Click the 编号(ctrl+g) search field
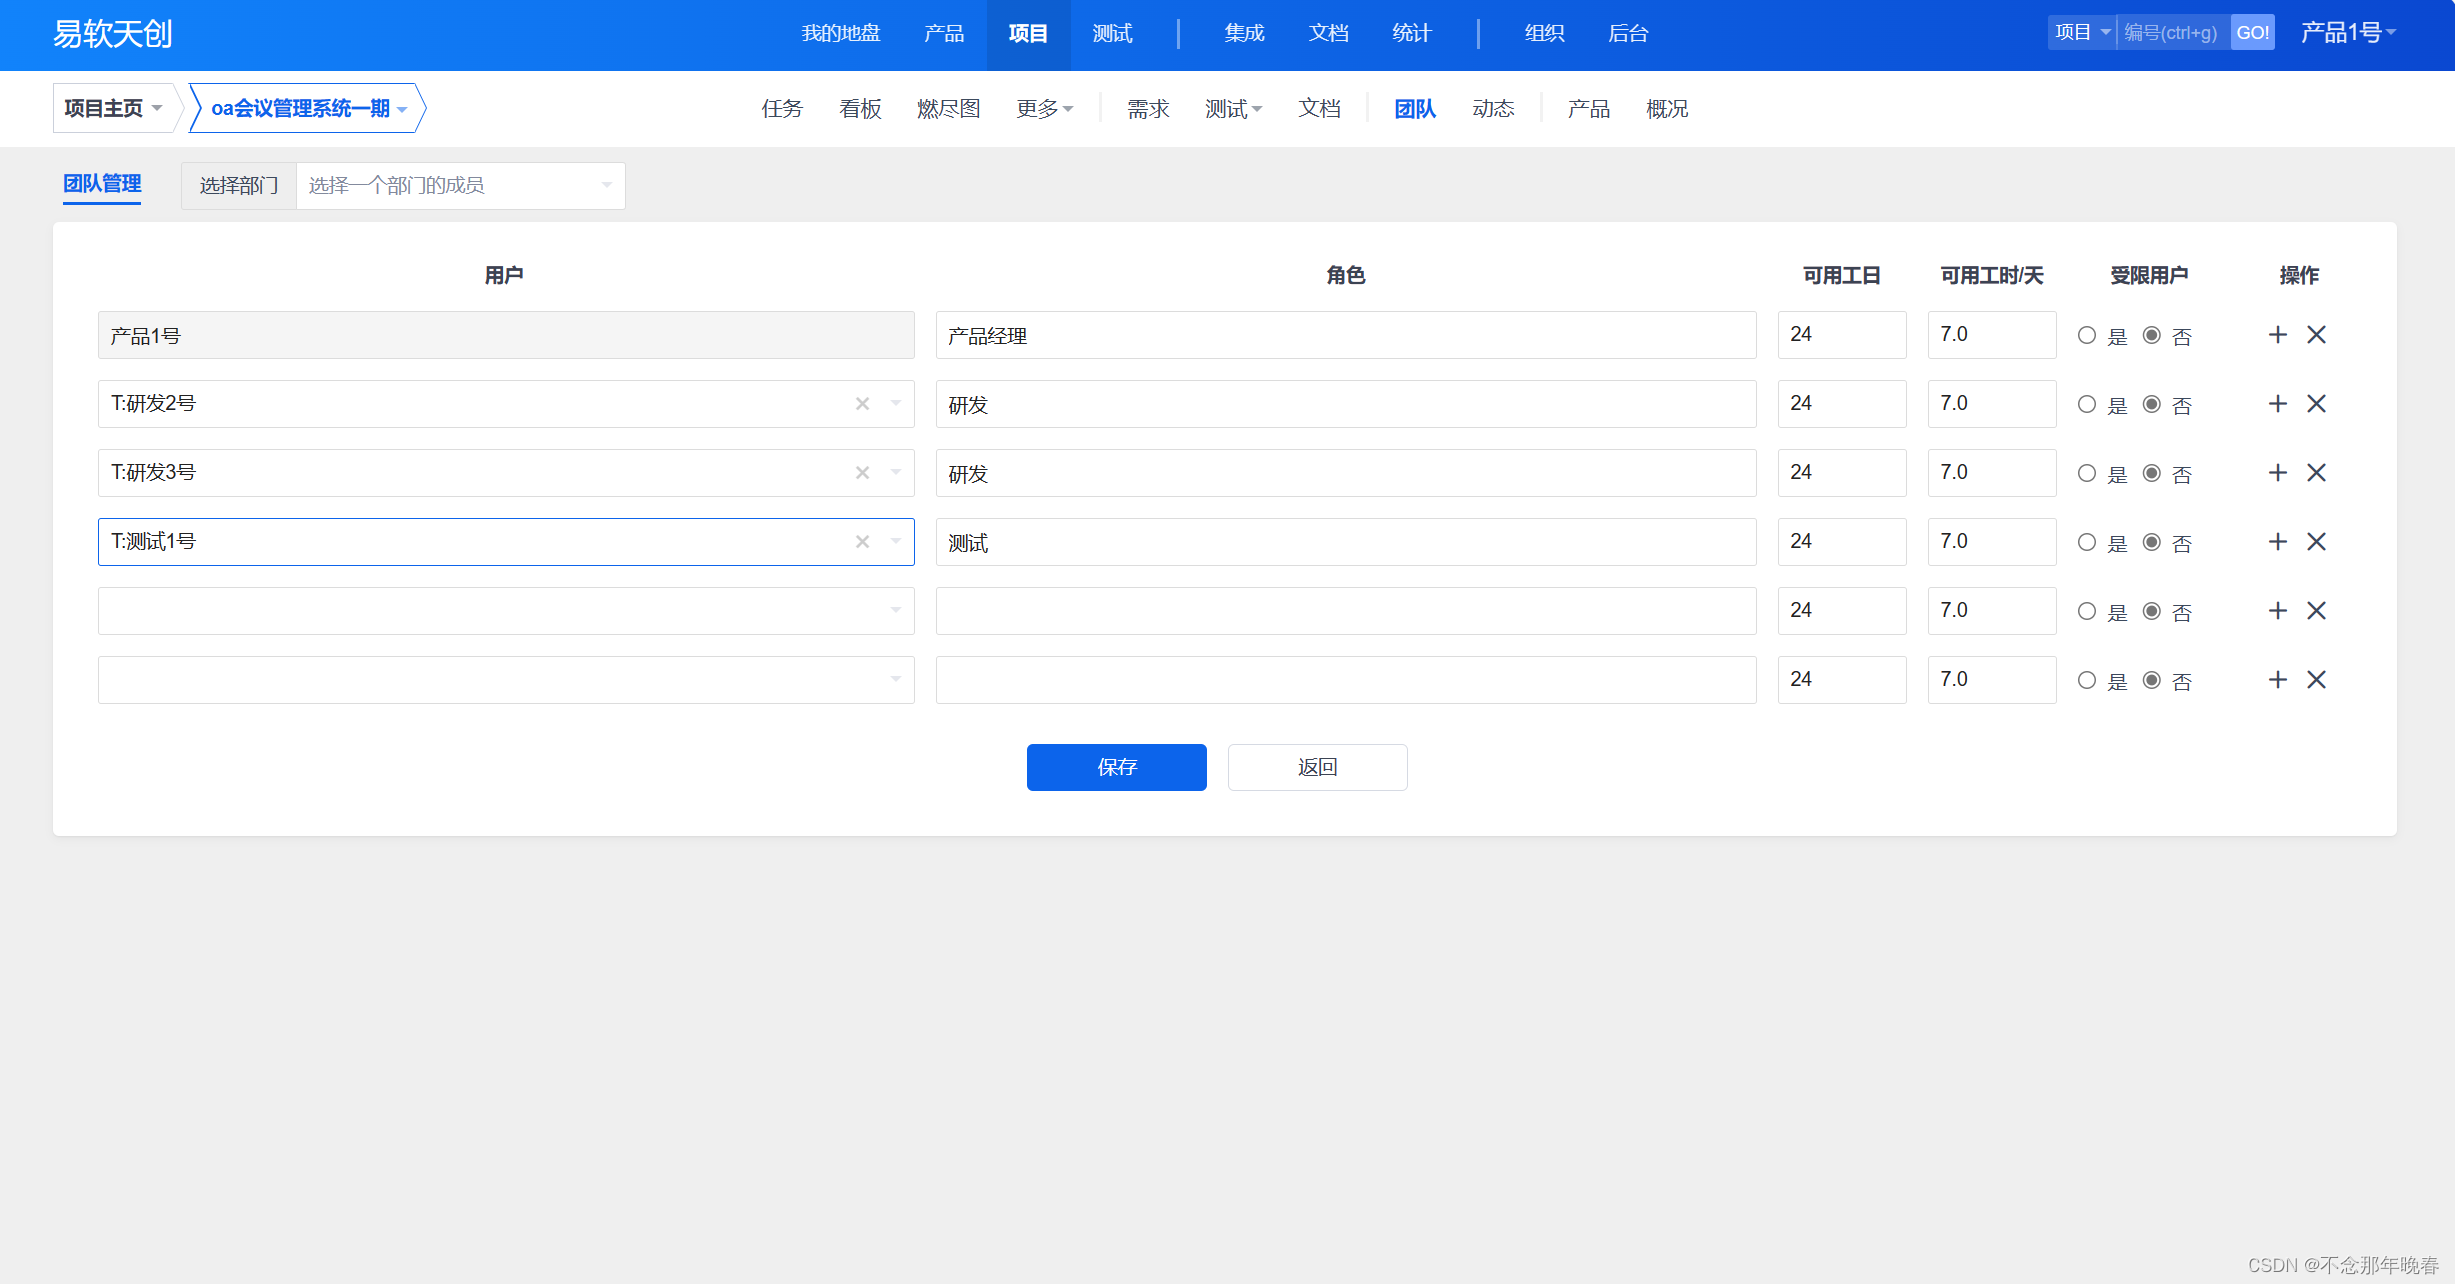The height and width of the screenshot is (1284, 2455). click(x=2172, y=33)
